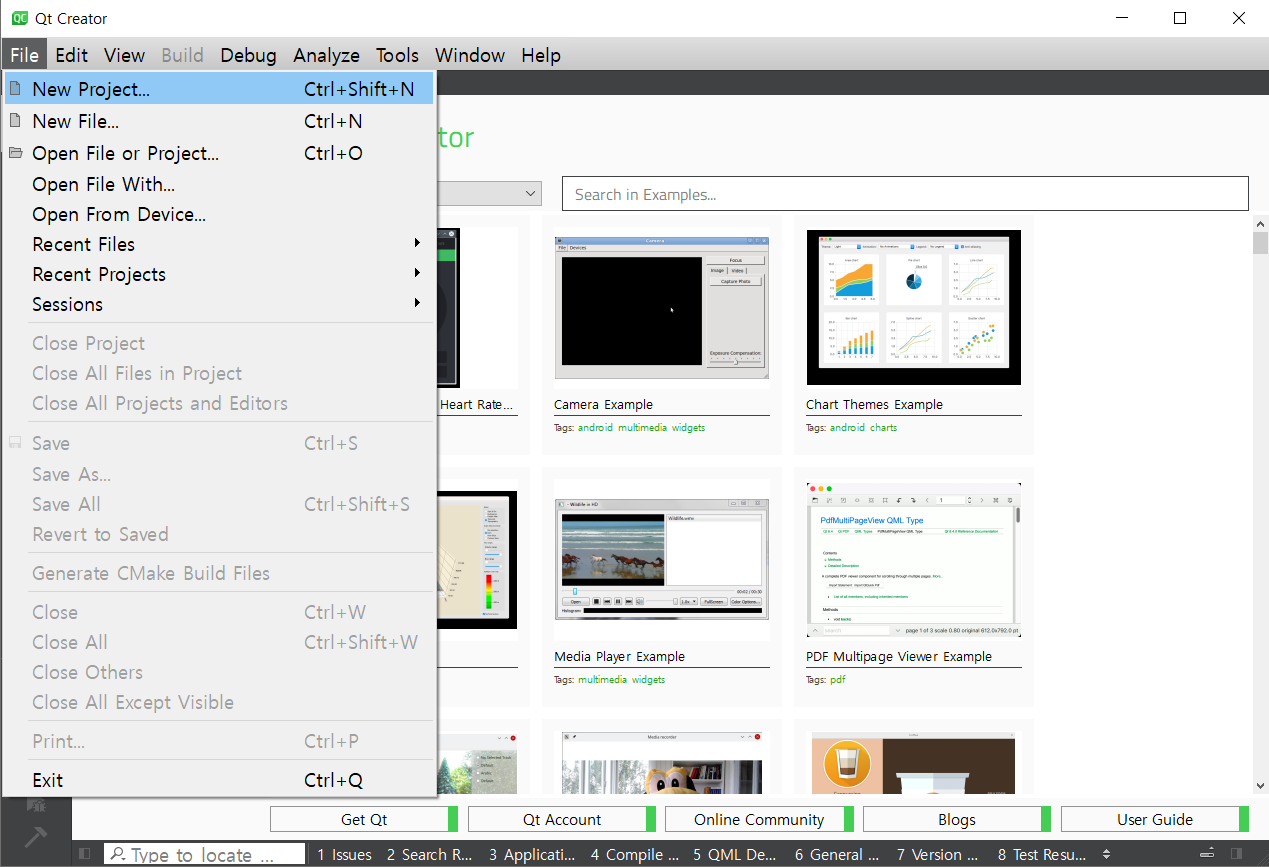1269x867 pixels.
Task: Click the New Project document icon
Action: point(14,89)
